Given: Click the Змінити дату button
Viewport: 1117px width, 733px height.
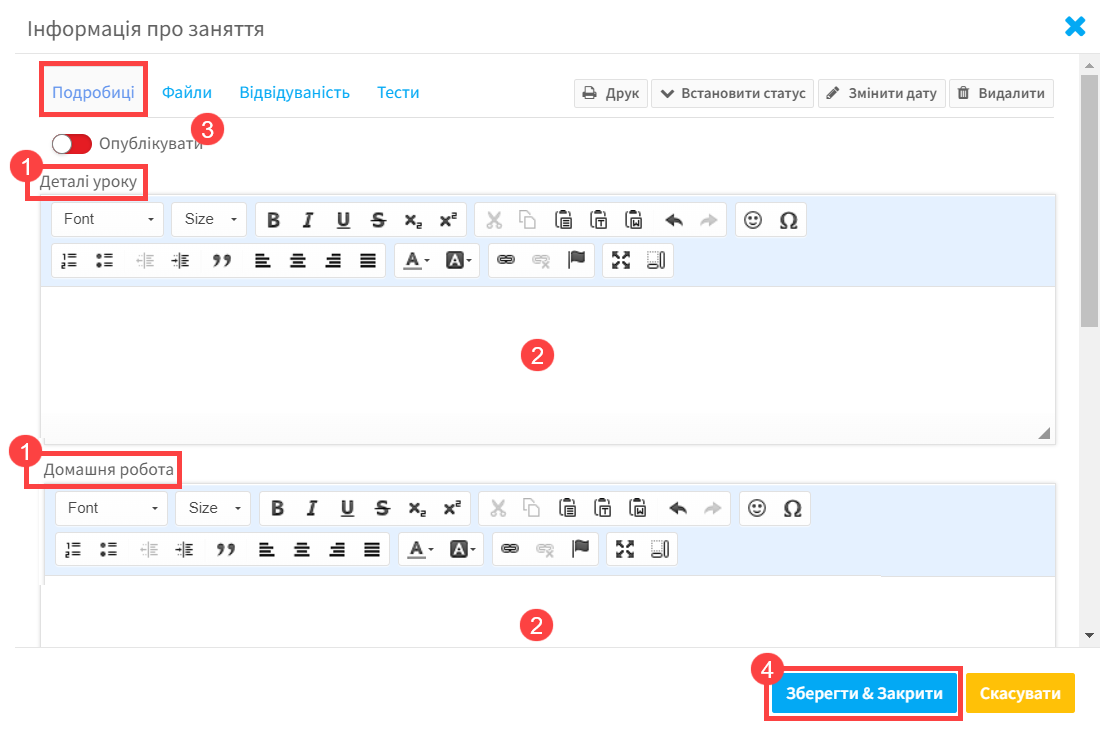Looking at the screenshot, I should pos(882,93).
